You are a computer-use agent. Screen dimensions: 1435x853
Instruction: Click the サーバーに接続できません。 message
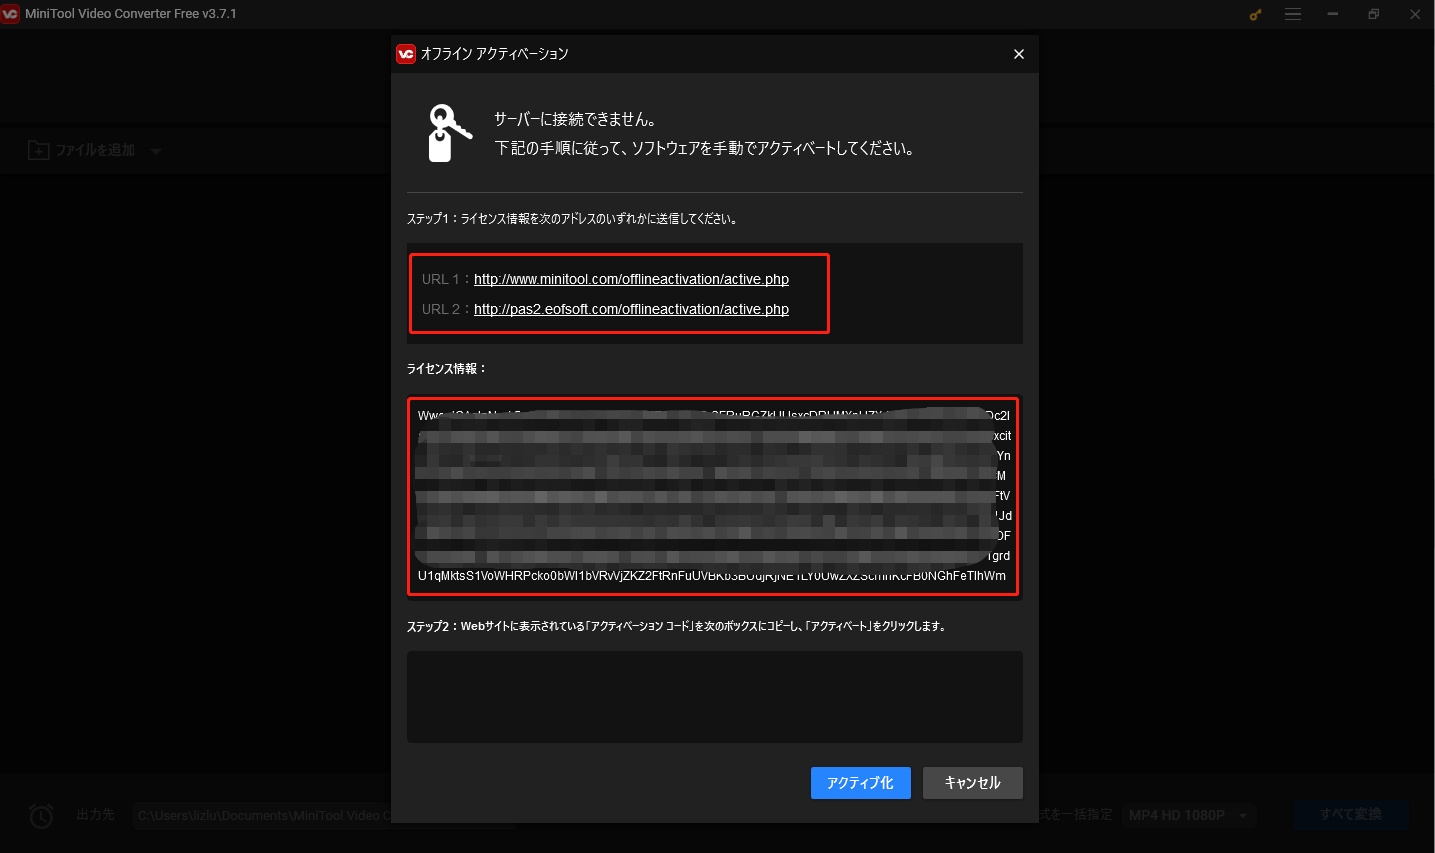(576, 120)
